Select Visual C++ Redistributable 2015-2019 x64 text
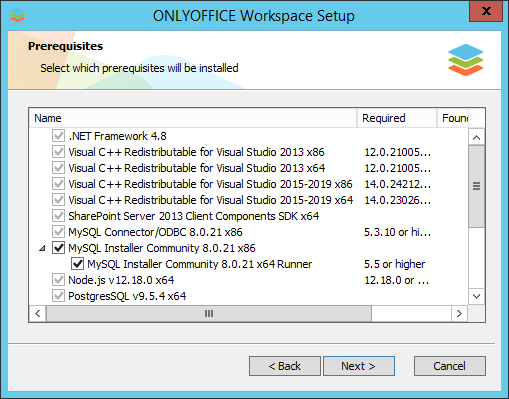Viewport: 509px width, 399px height. tap(211, 200)
